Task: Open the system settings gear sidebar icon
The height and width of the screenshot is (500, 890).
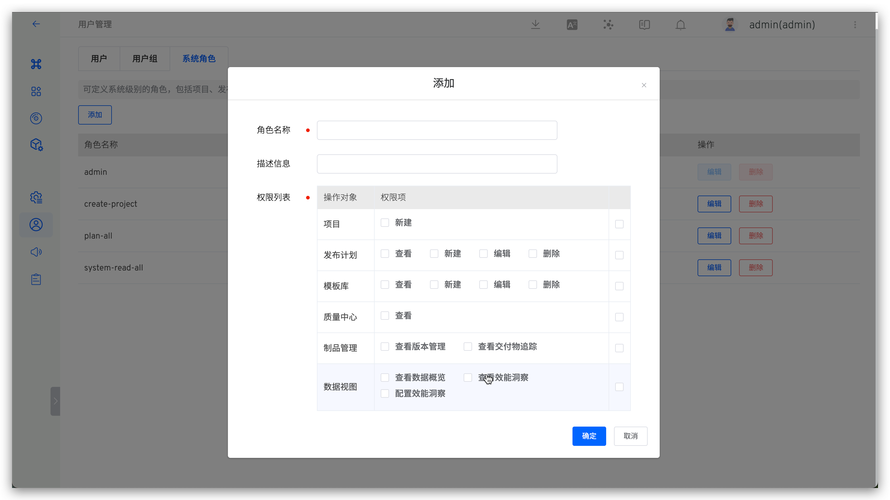Action: point(36,197)
